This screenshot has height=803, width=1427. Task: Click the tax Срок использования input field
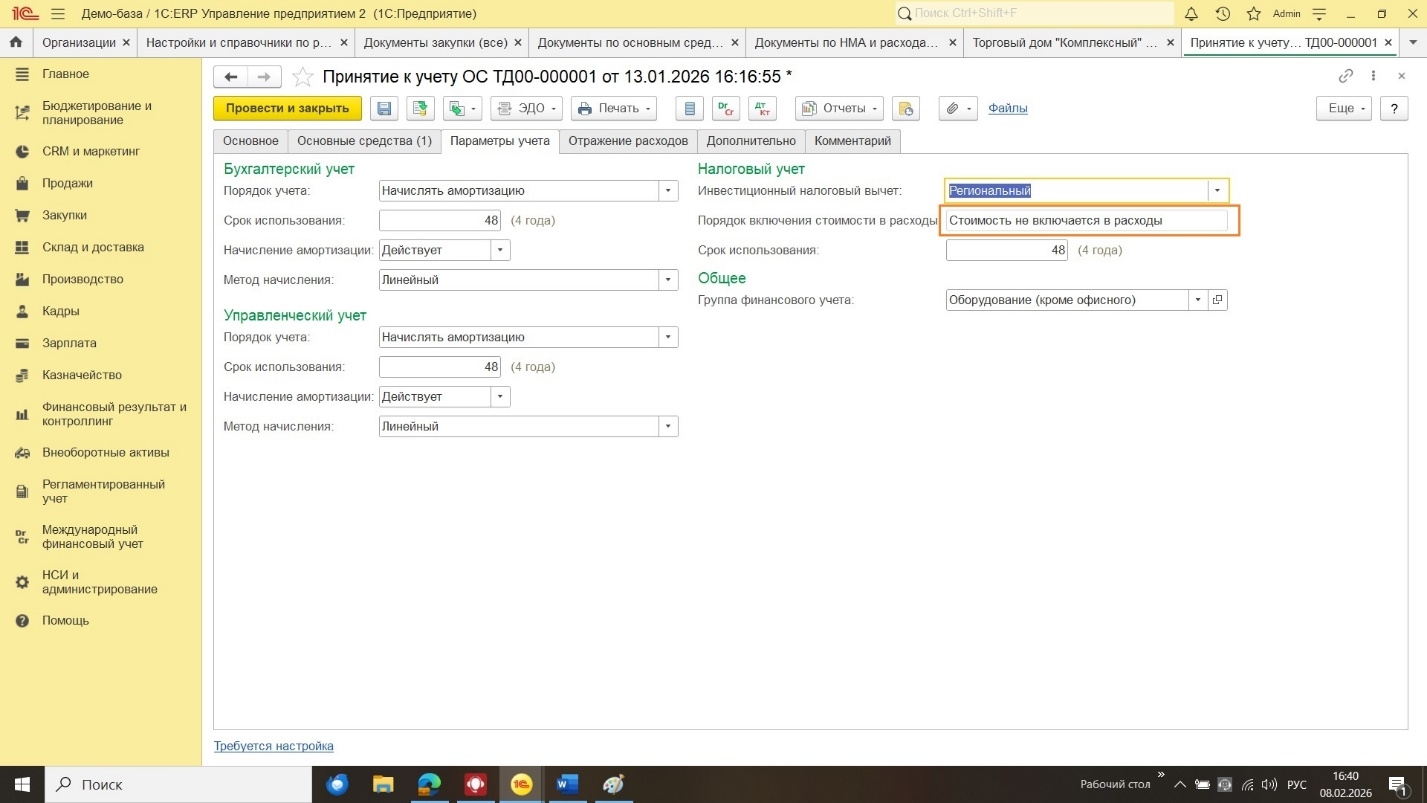click(1006, 250)
